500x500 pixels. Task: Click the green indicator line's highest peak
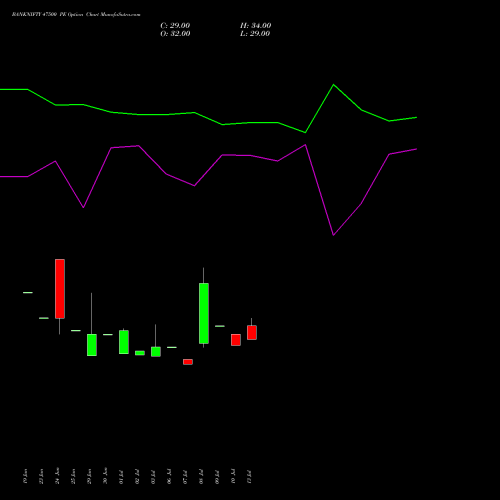334,85
